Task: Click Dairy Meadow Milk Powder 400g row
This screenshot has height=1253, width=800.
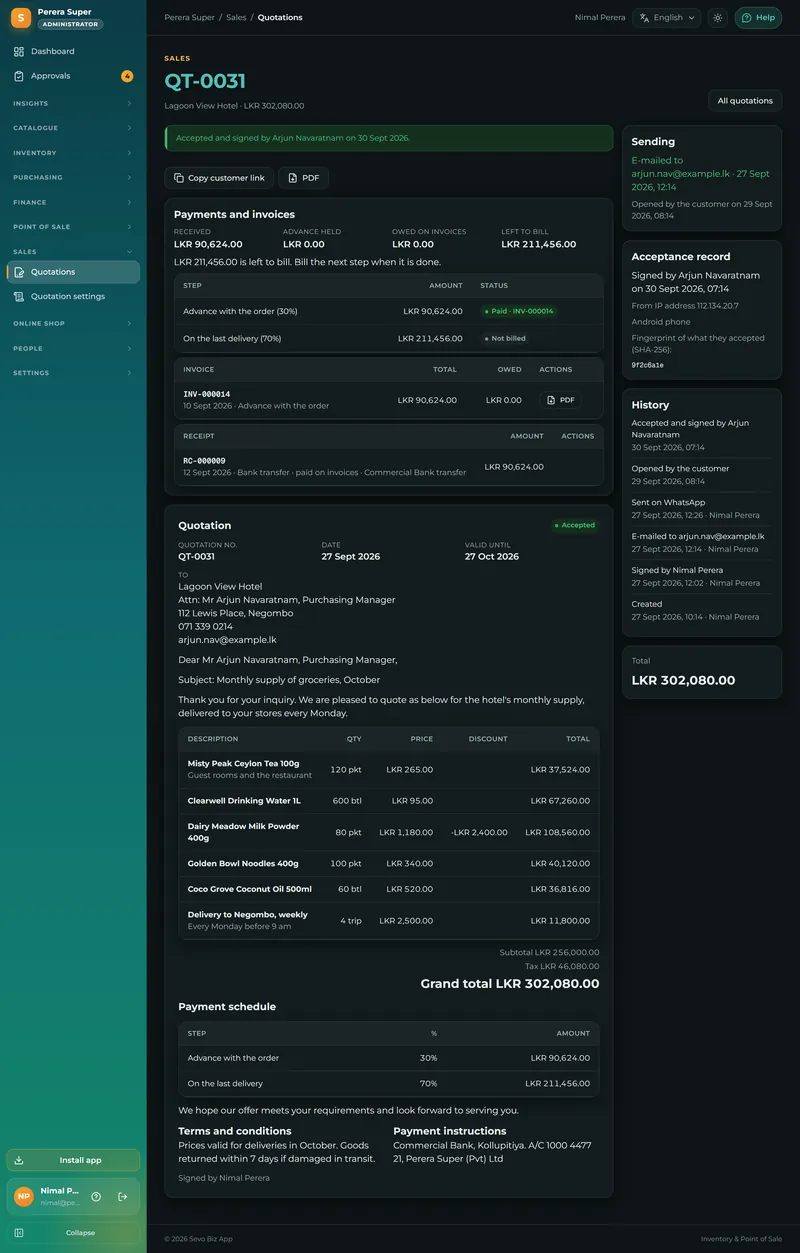Action: tap(389, 832)
